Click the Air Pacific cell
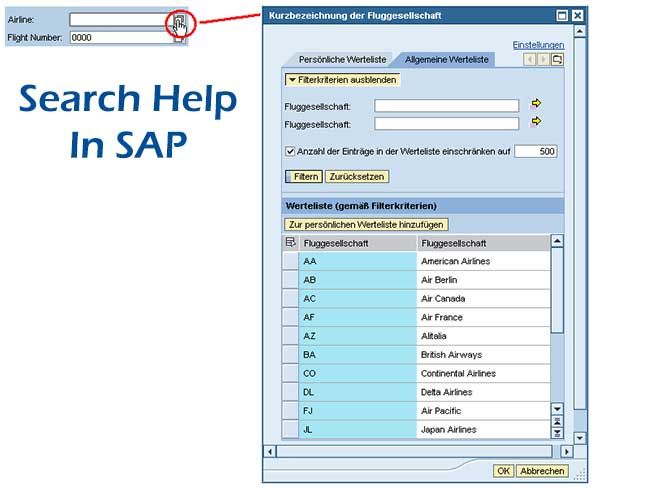 (x=483, y=411)
